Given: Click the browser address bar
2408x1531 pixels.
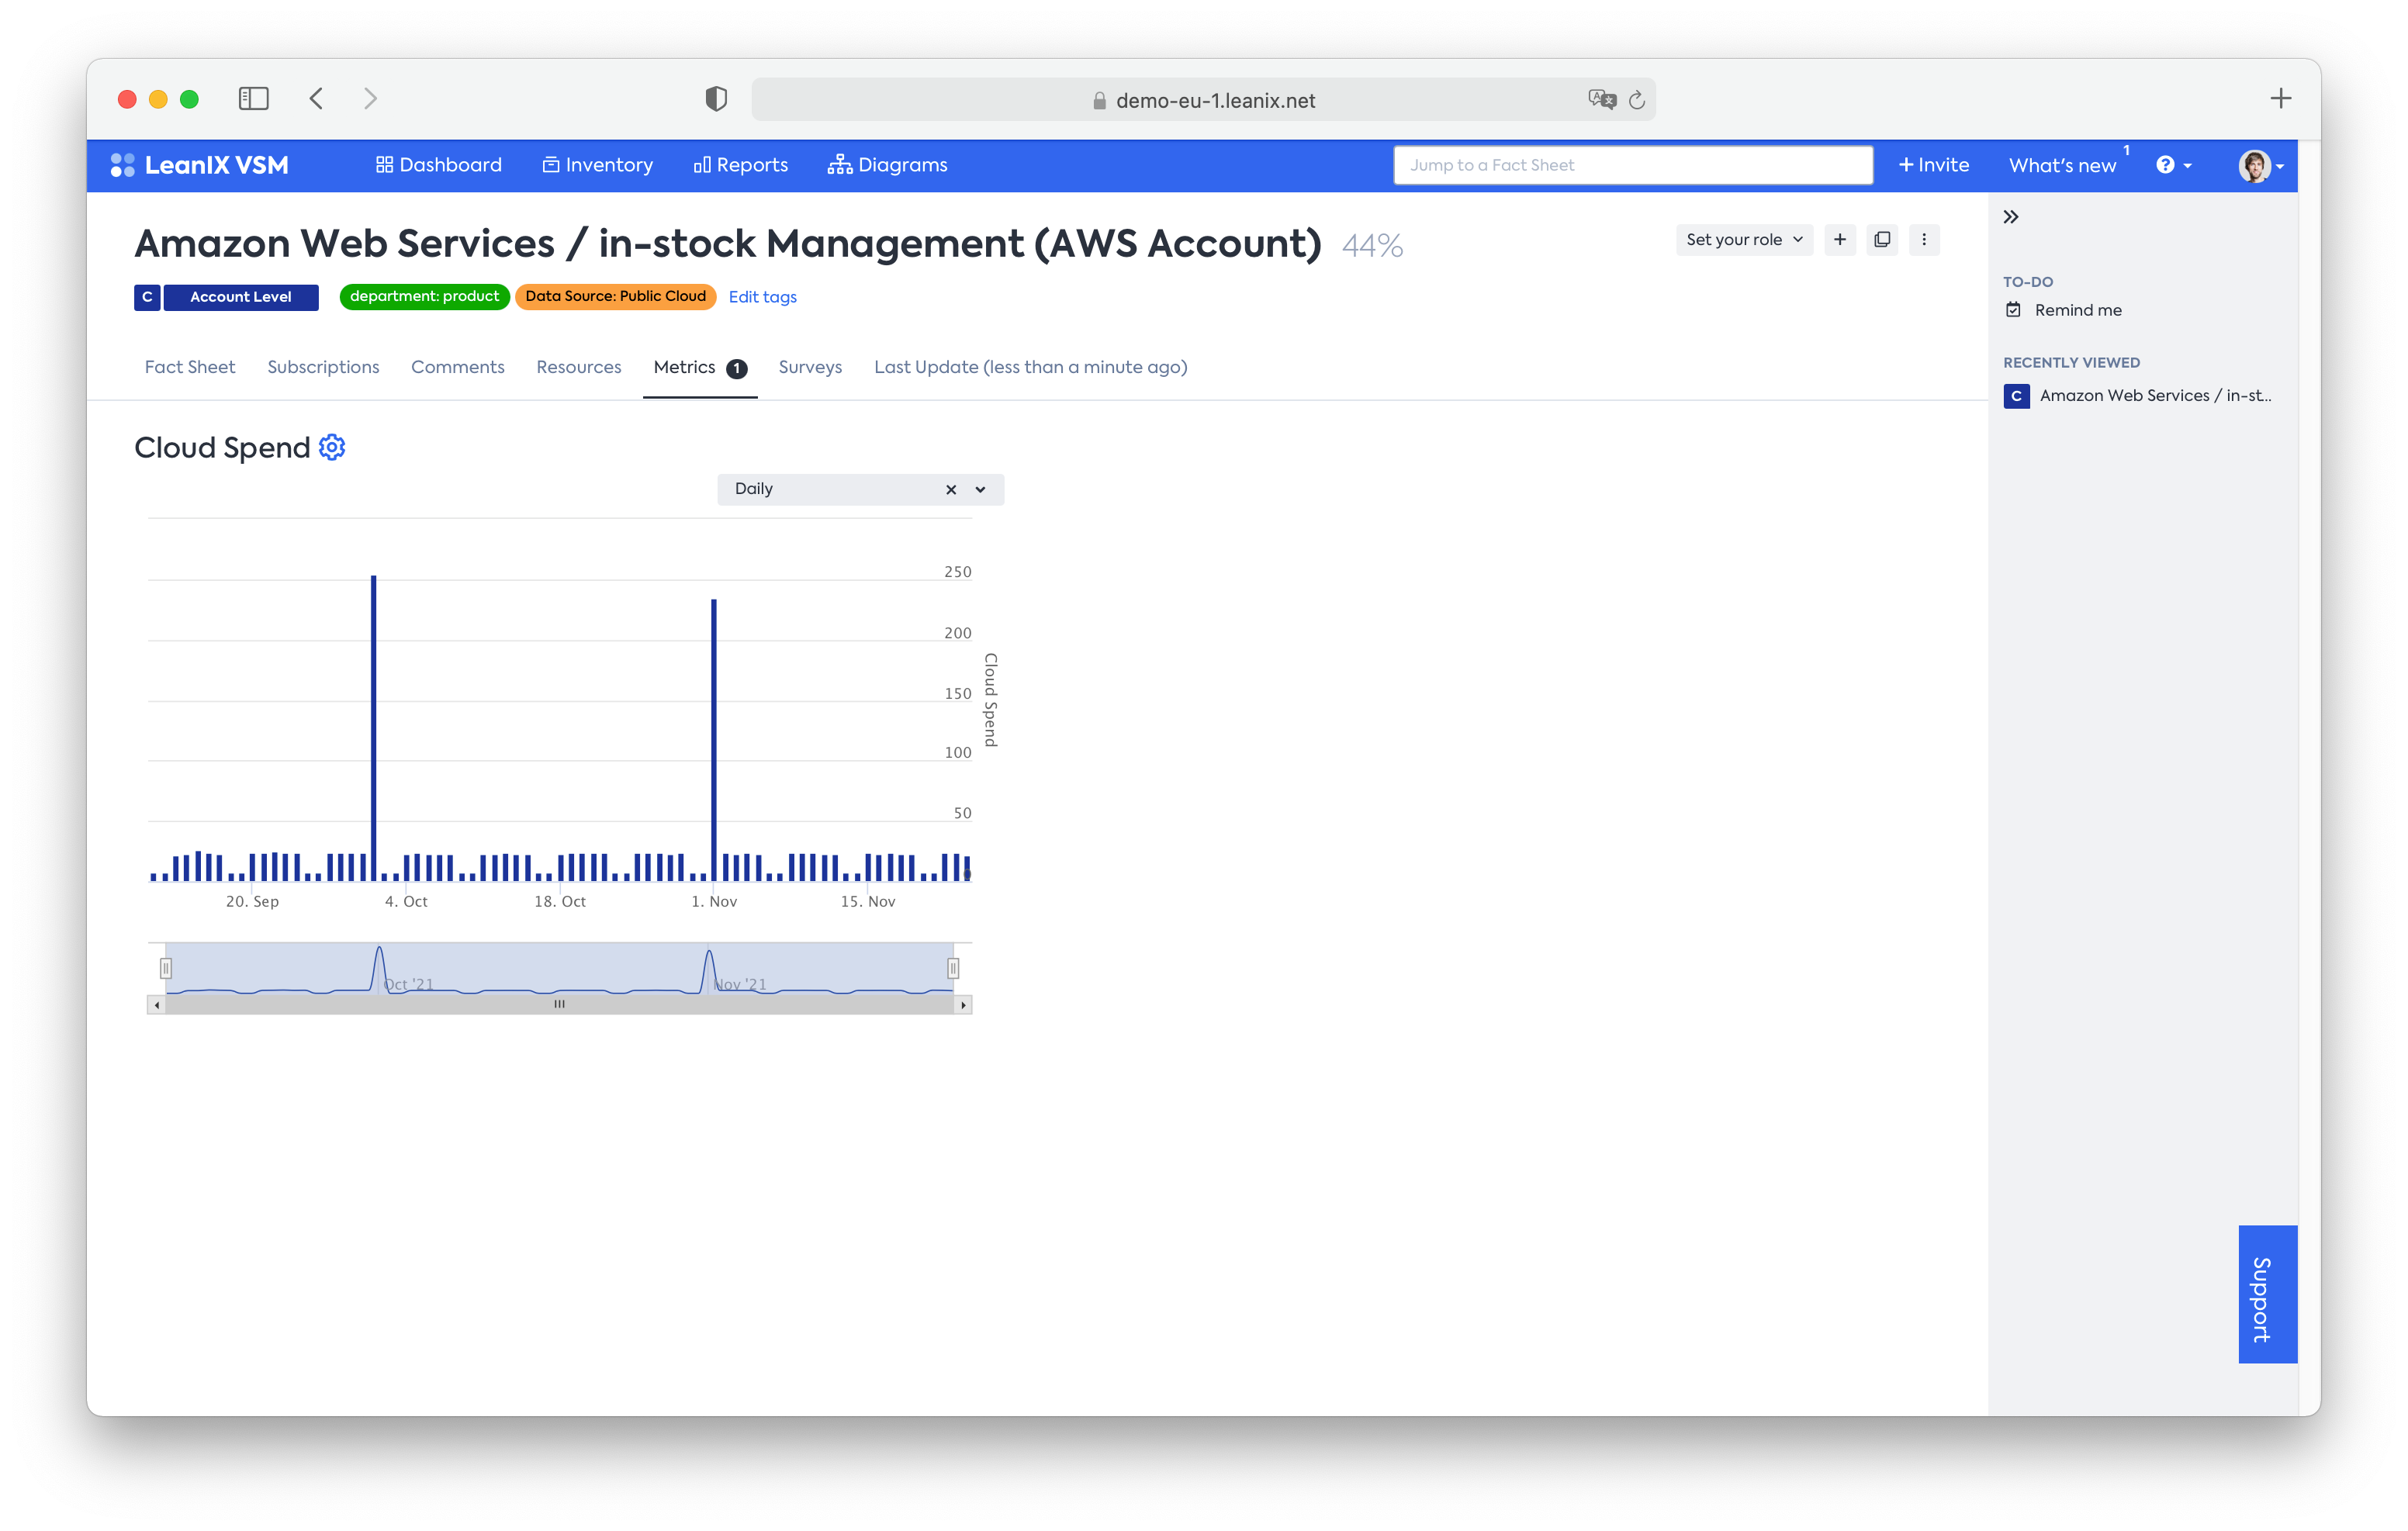Looking at the screenshot, I should 1203,99.
